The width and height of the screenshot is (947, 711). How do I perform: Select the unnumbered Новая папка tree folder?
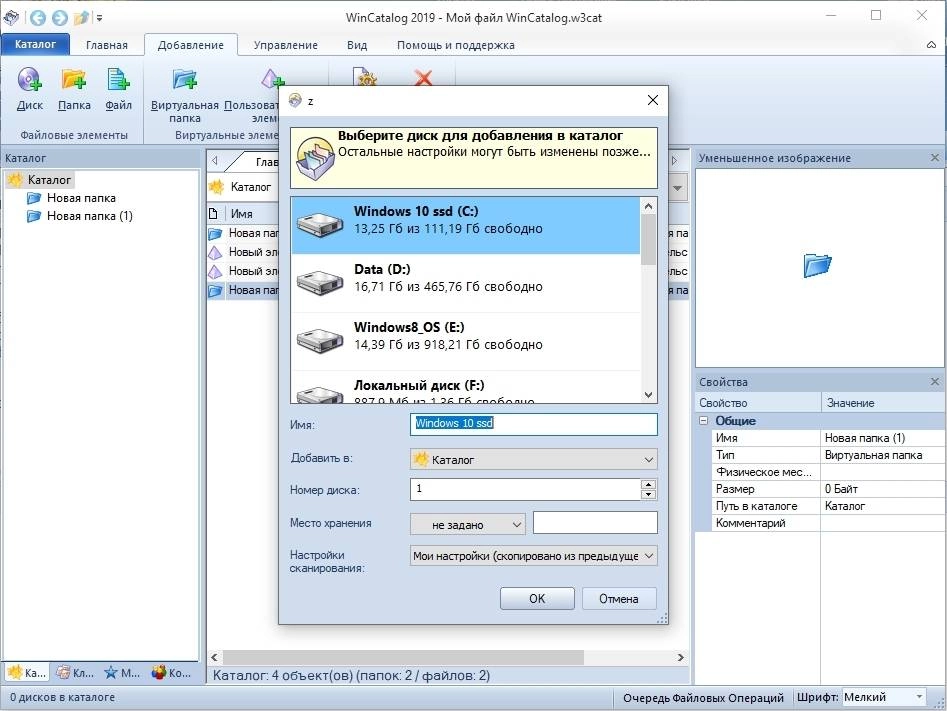[81, 198]
